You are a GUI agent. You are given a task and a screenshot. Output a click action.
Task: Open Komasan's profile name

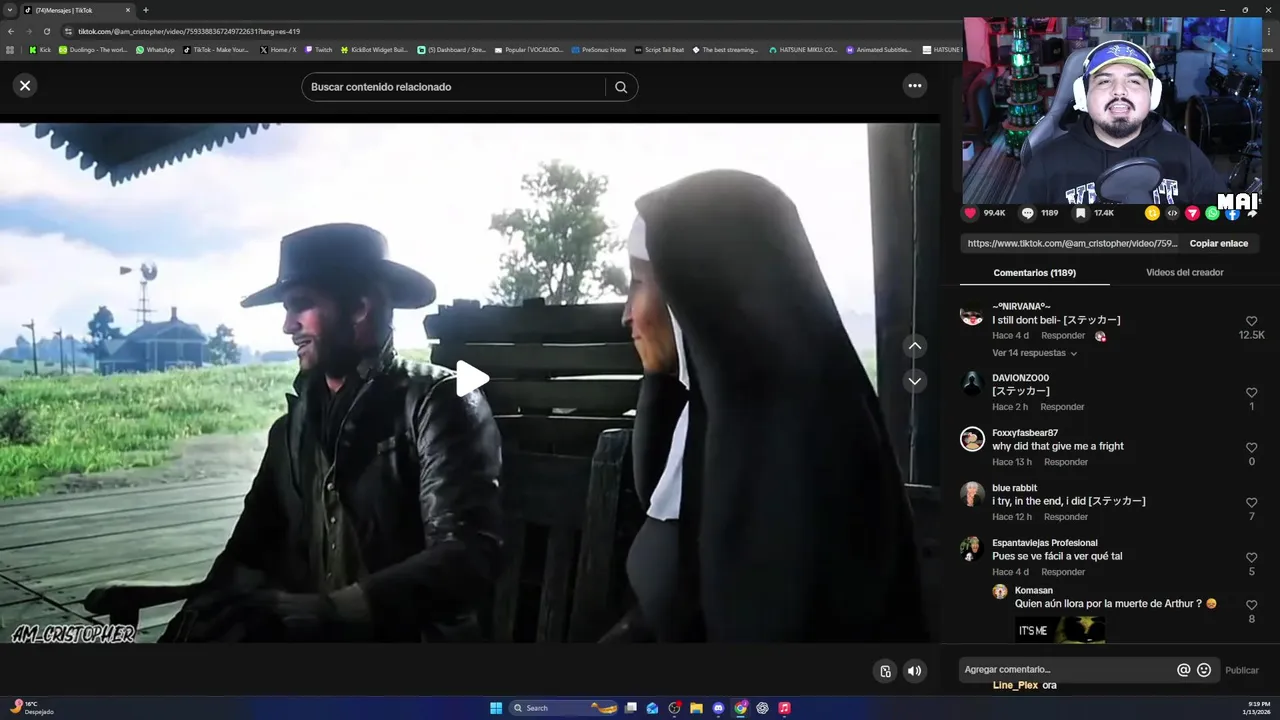point(1034,591)
